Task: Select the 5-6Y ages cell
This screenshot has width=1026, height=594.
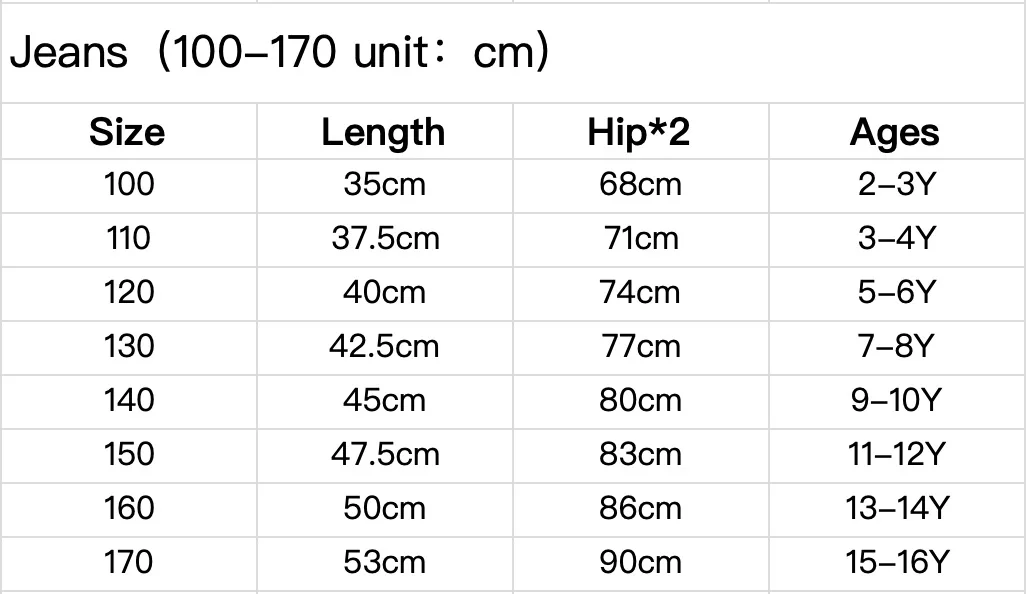Action: point(895,292)
